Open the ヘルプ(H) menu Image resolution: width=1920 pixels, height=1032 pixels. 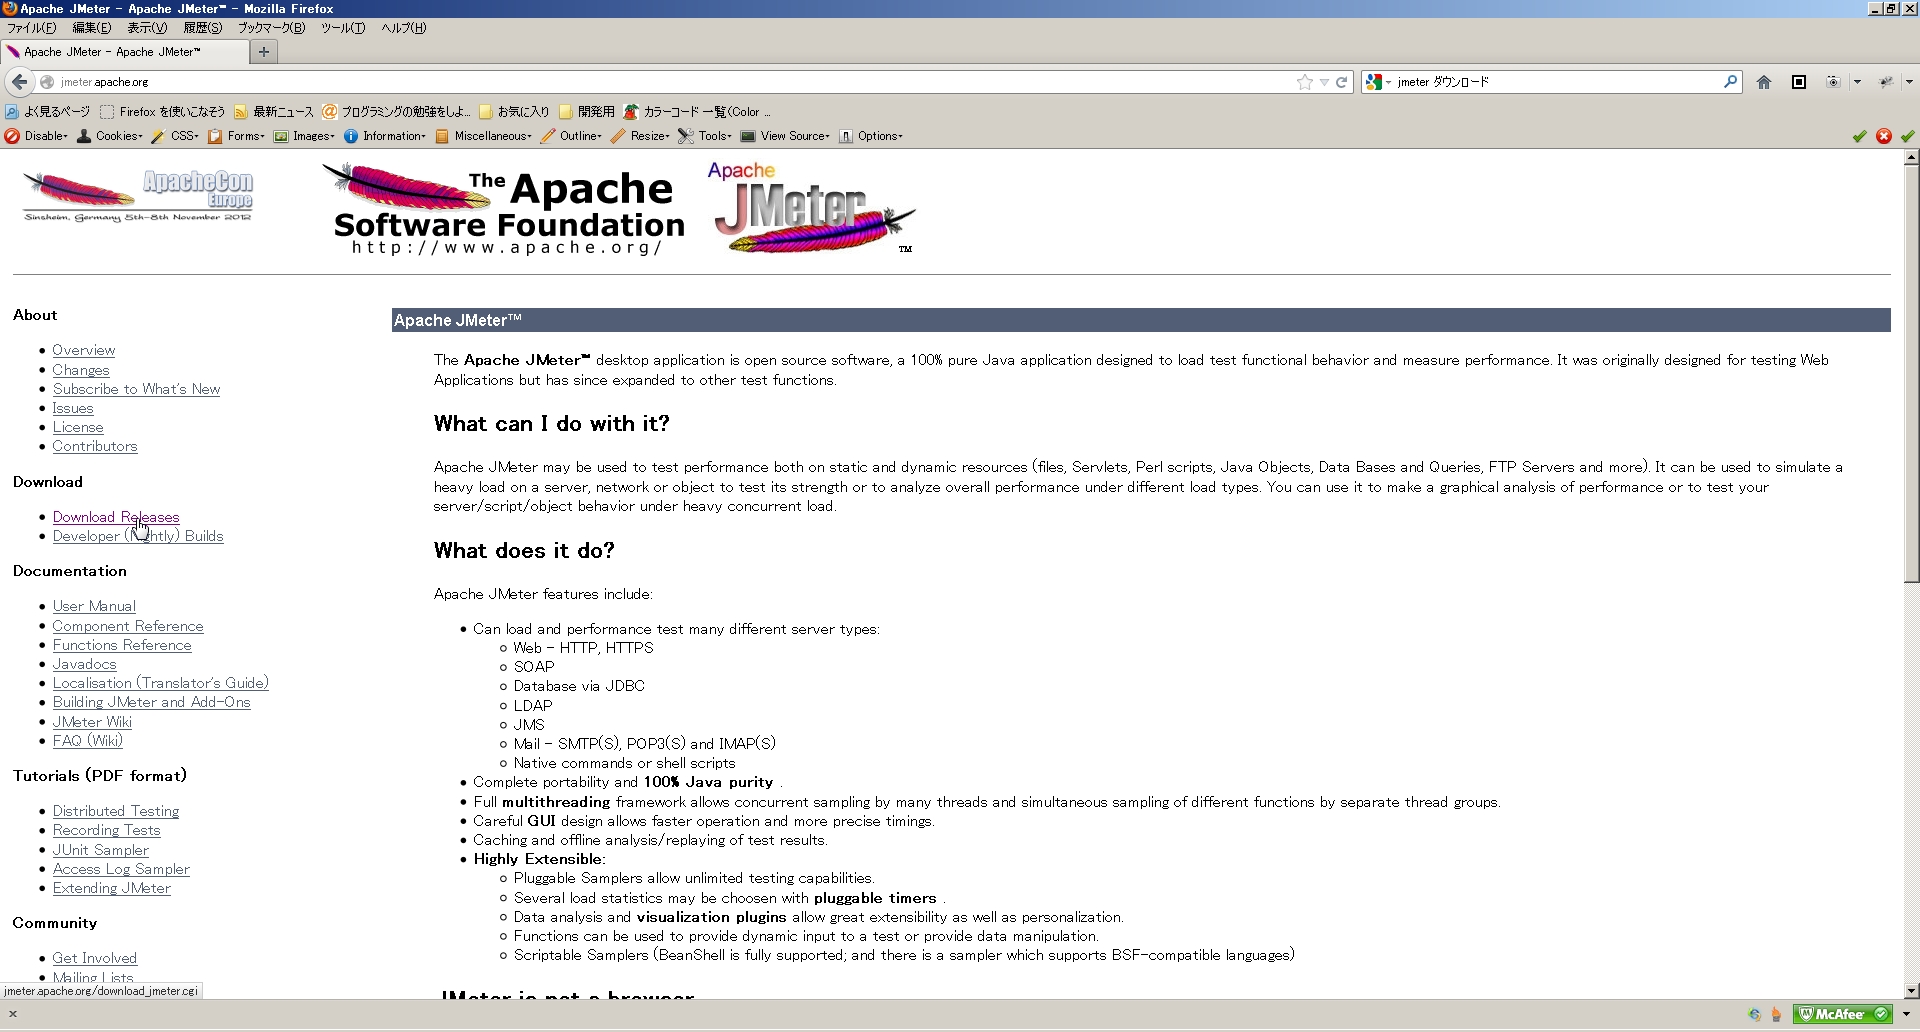(x=404, y=28)
